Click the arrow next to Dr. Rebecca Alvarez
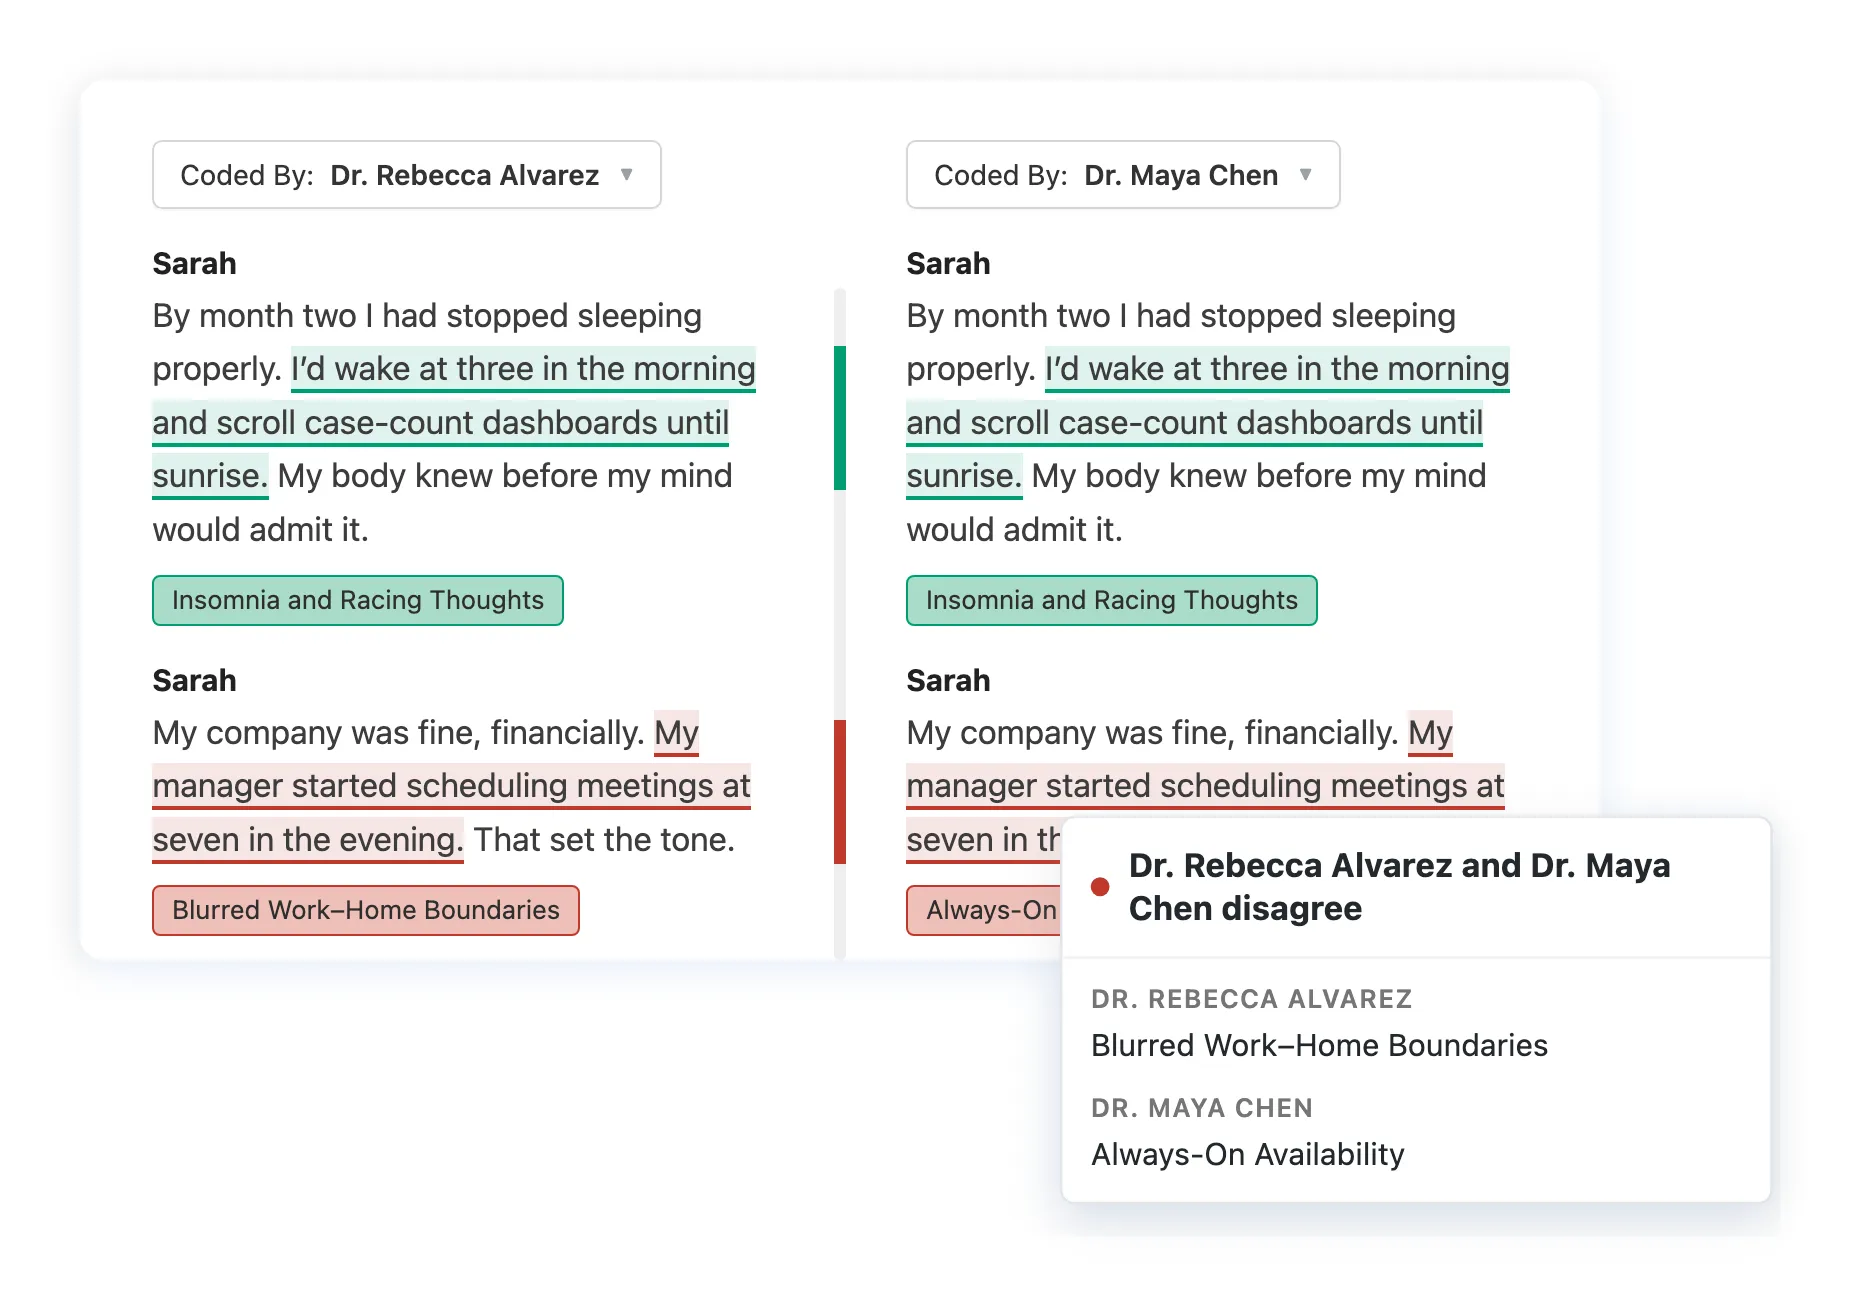The height and width of the screenshot is (1316, 1860). coord(627,175)
